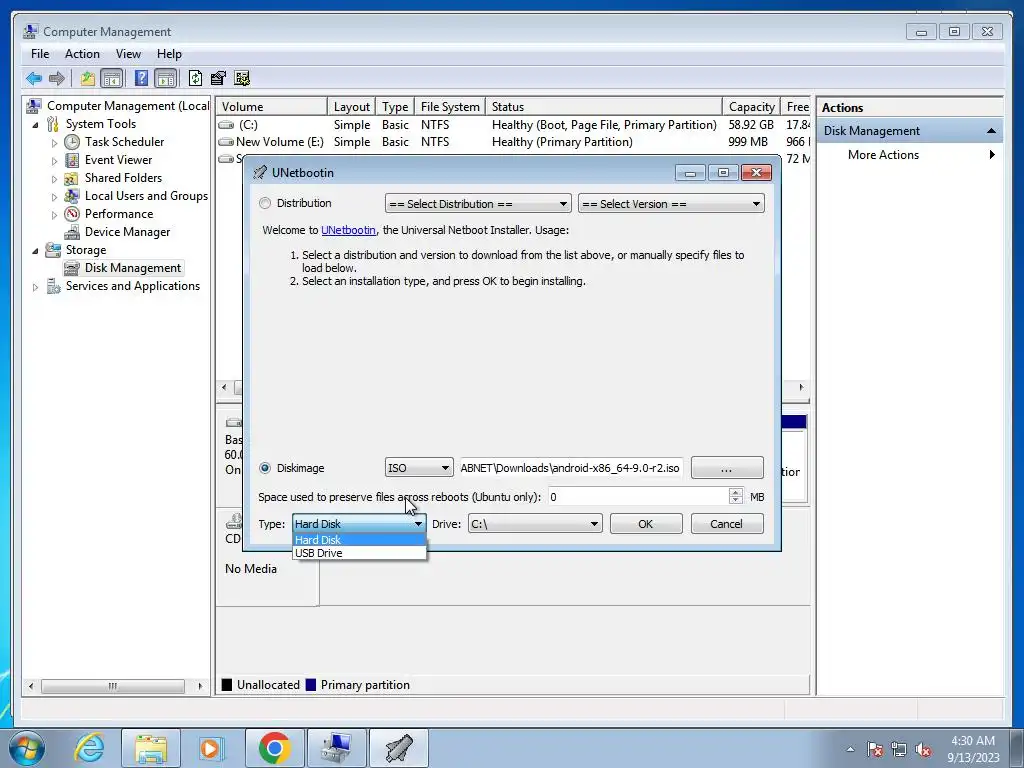Click the muted volume tray icon
1024x768 pixels.
923,750
